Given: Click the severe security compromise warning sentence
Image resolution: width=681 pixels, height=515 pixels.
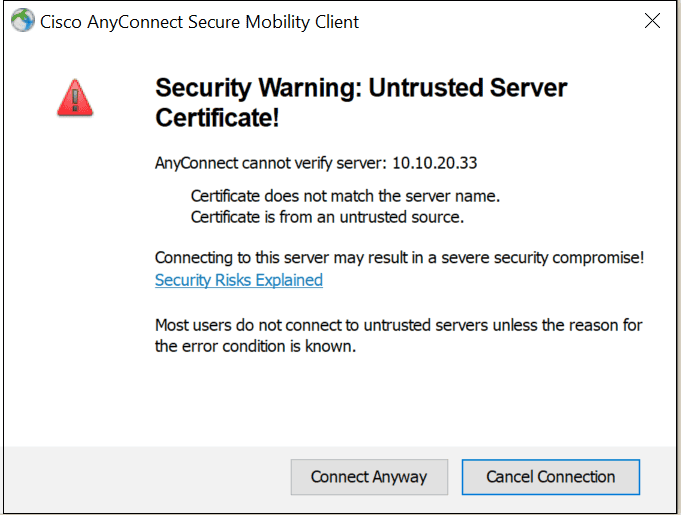Looking at the screenshot, I should coord(400,258).
